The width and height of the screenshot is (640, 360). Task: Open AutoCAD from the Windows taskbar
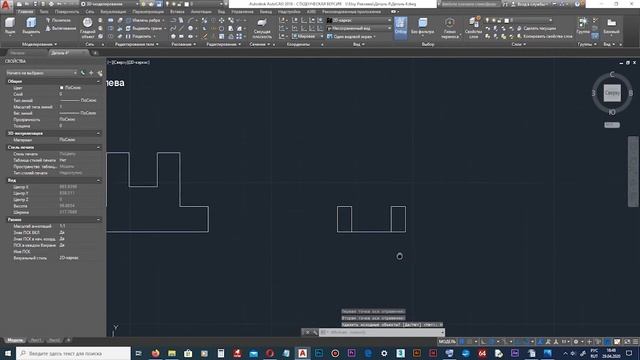302,353
